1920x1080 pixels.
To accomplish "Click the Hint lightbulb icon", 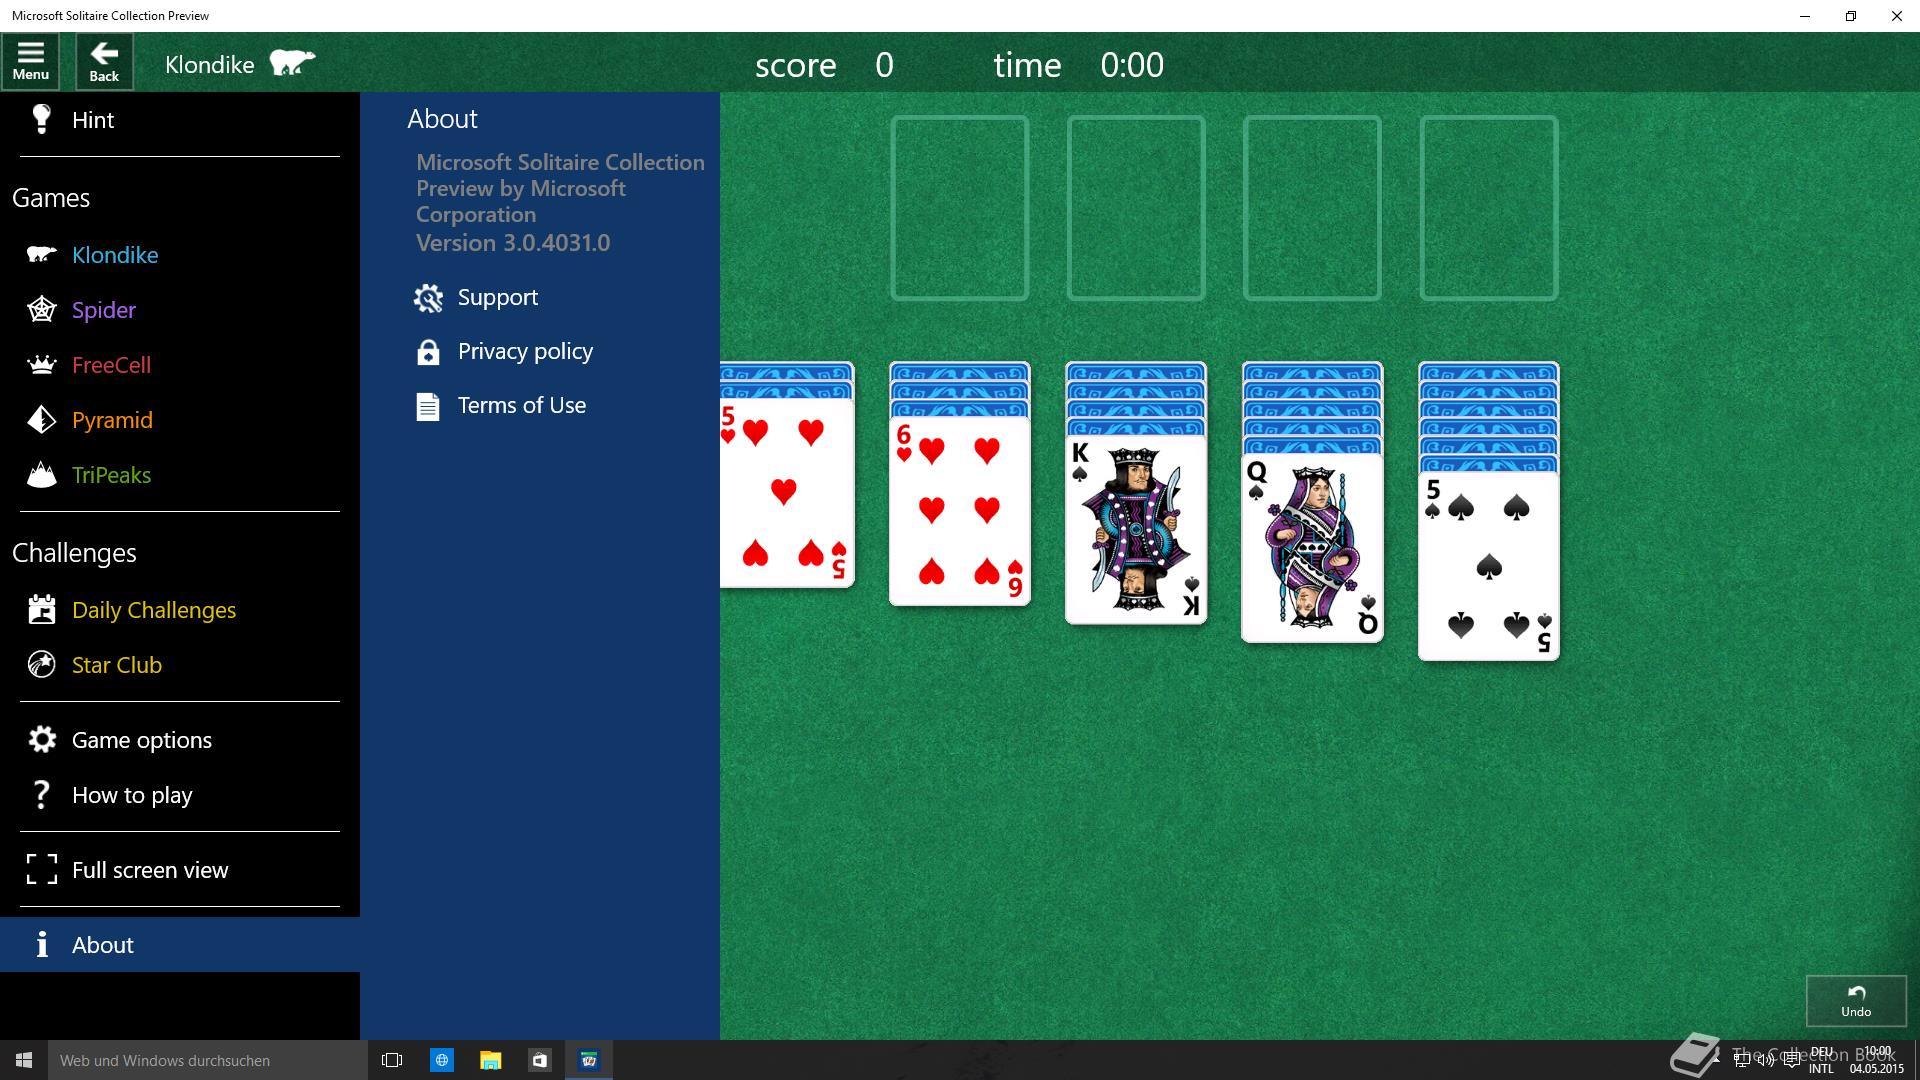I will pyautogui.click(x=41, y=119).
